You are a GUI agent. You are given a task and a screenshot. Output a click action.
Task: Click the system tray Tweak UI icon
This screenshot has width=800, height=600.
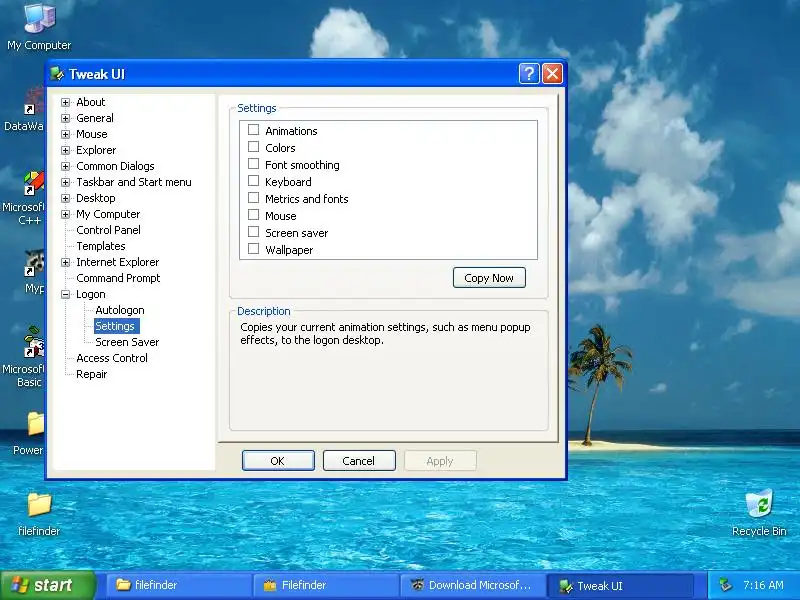coord(724,585)
